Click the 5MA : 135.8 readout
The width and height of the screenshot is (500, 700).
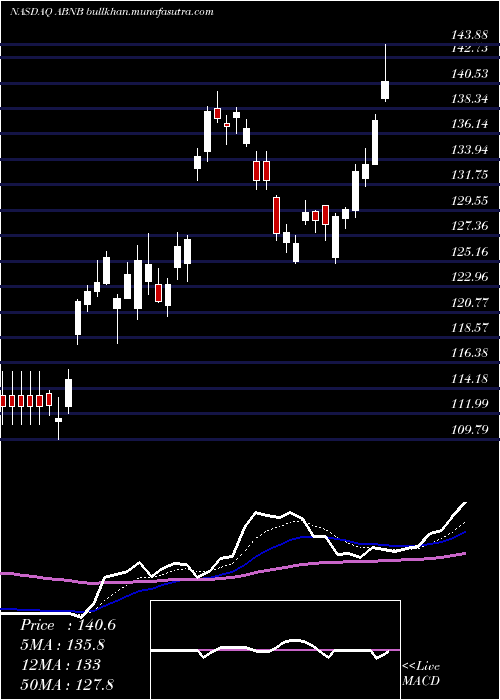coord(64,645)
